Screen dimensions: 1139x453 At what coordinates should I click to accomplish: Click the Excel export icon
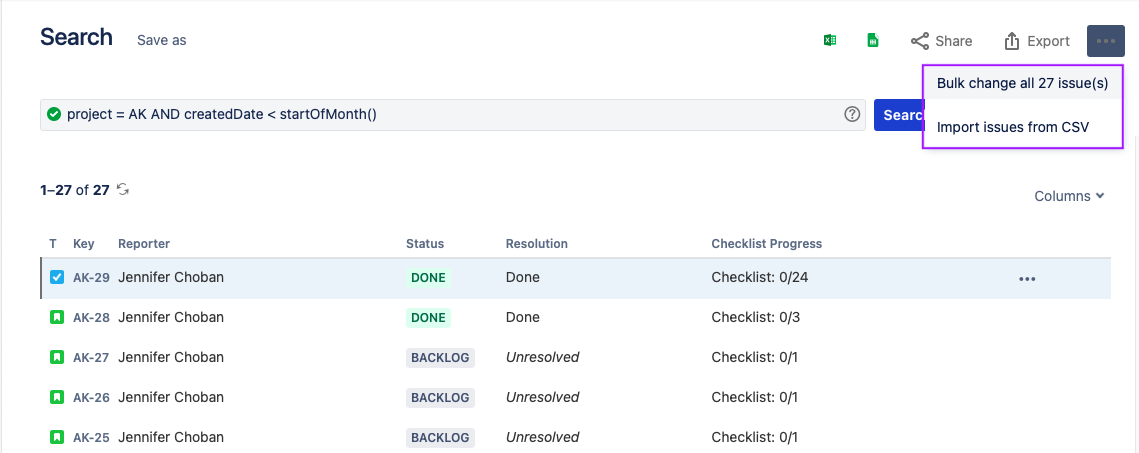[x=829, y=41]
